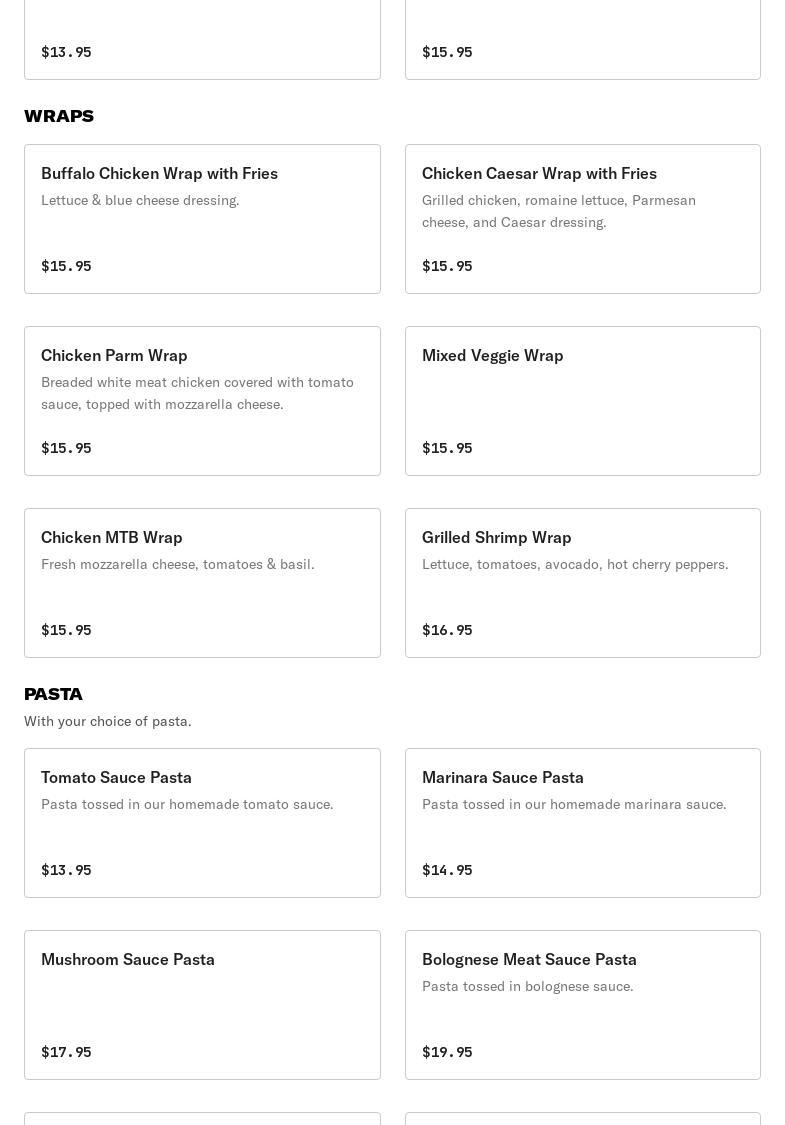
Task: Click the $14.95 price on Marinara Sauce Pasta
Action: [x=447, y=870]
